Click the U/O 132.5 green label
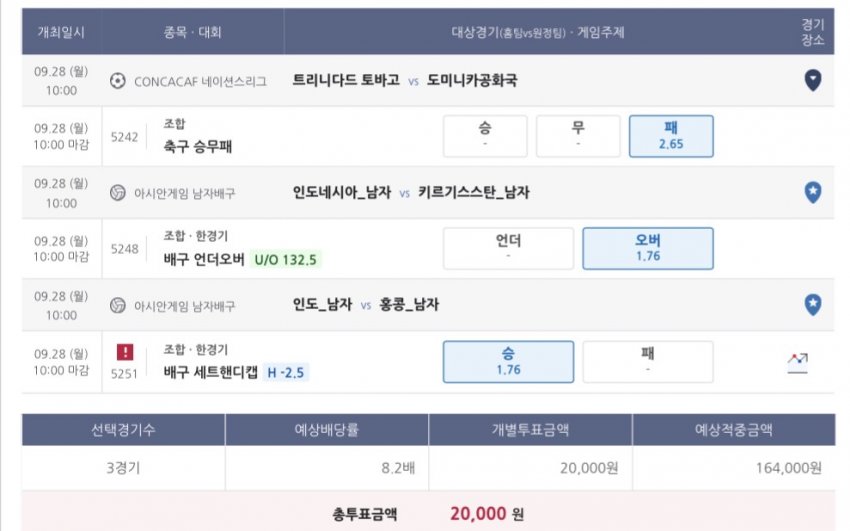Viewport: 850px width, 531px height. [x=286, y=260]
